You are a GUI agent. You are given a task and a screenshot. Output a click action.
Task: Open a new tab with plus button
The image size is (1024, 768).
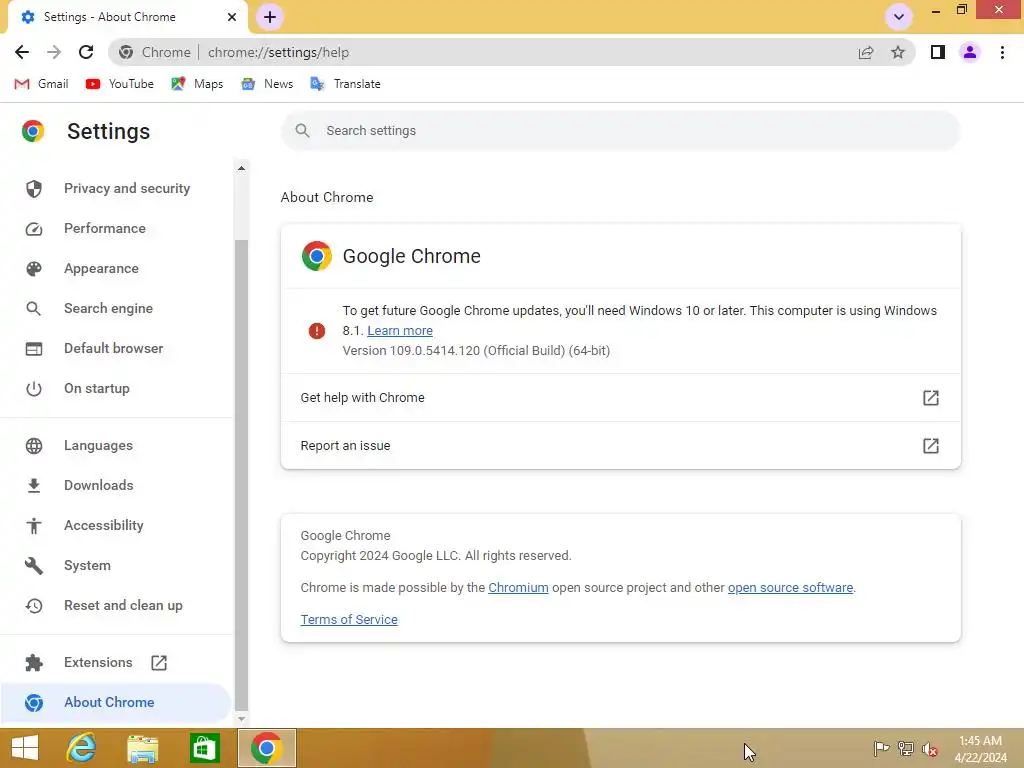pyautogui.click(x=270, y=17)
